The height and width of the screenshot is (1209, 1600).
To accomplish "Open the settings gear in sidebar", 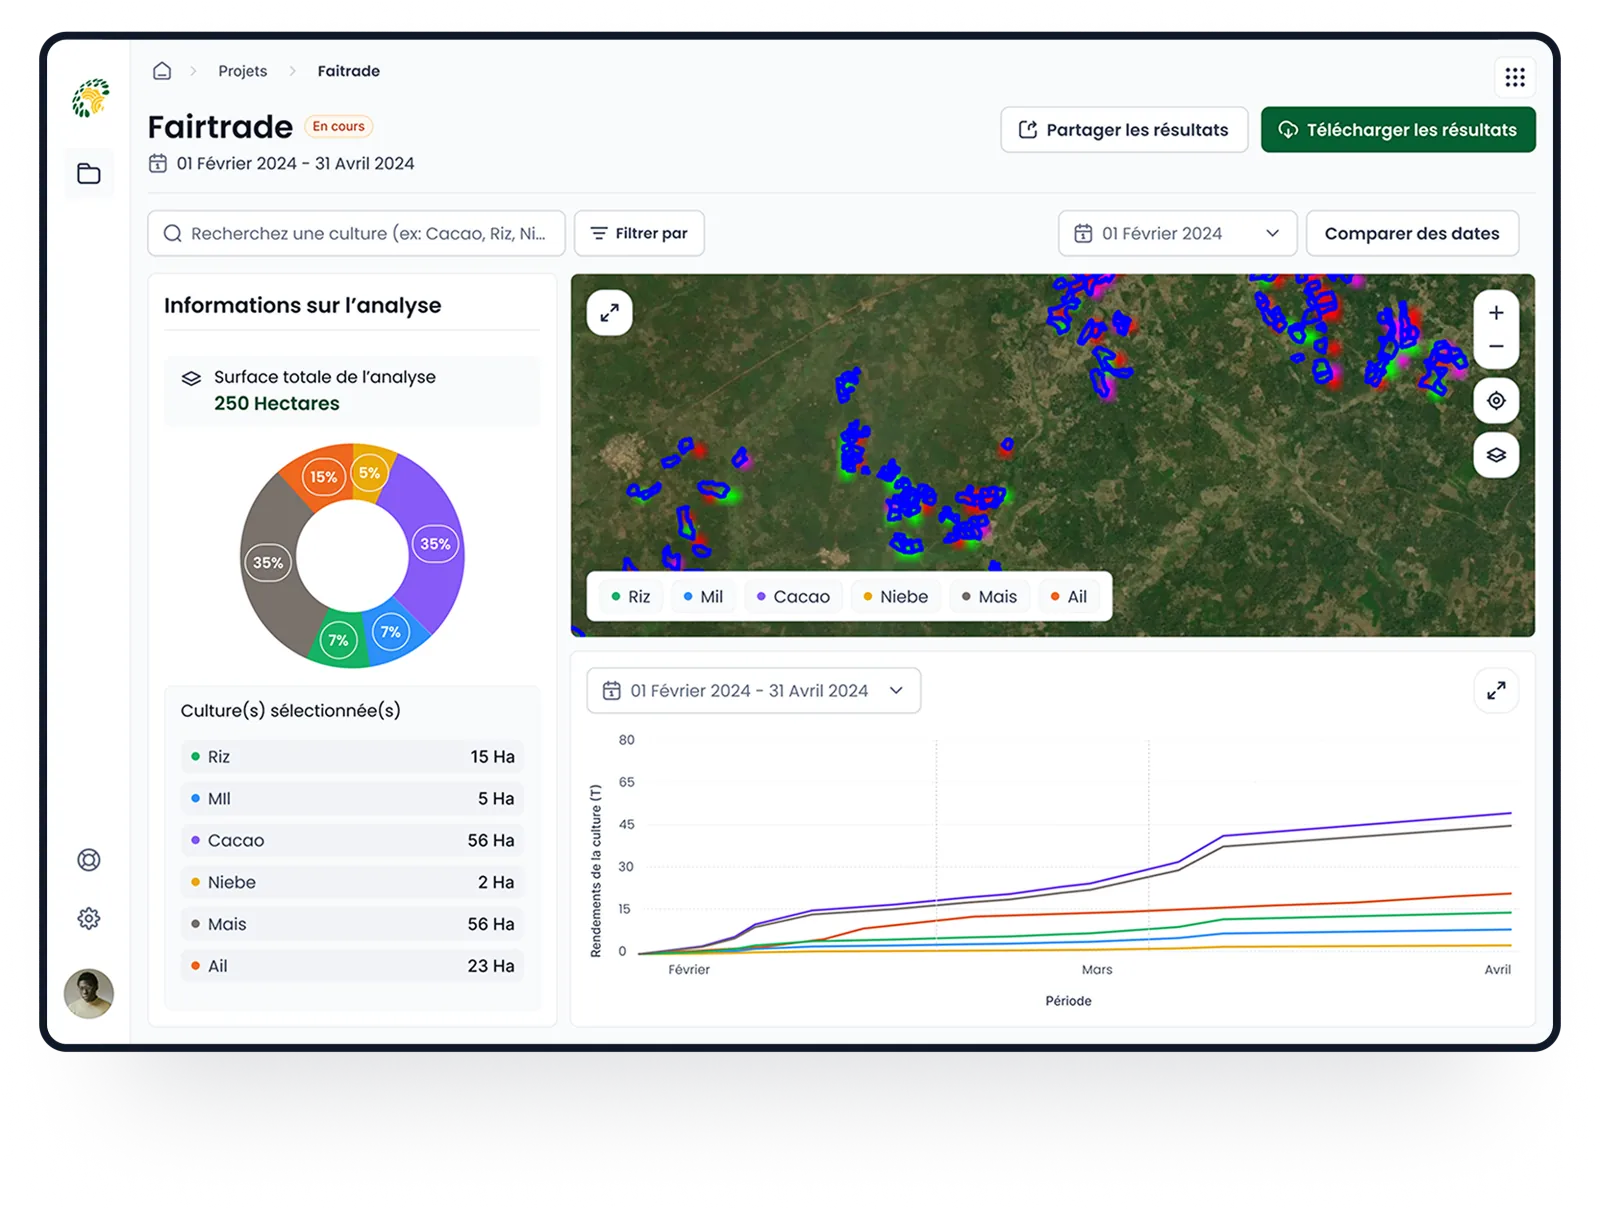I will pyautogui.click(x=89, y=918).
